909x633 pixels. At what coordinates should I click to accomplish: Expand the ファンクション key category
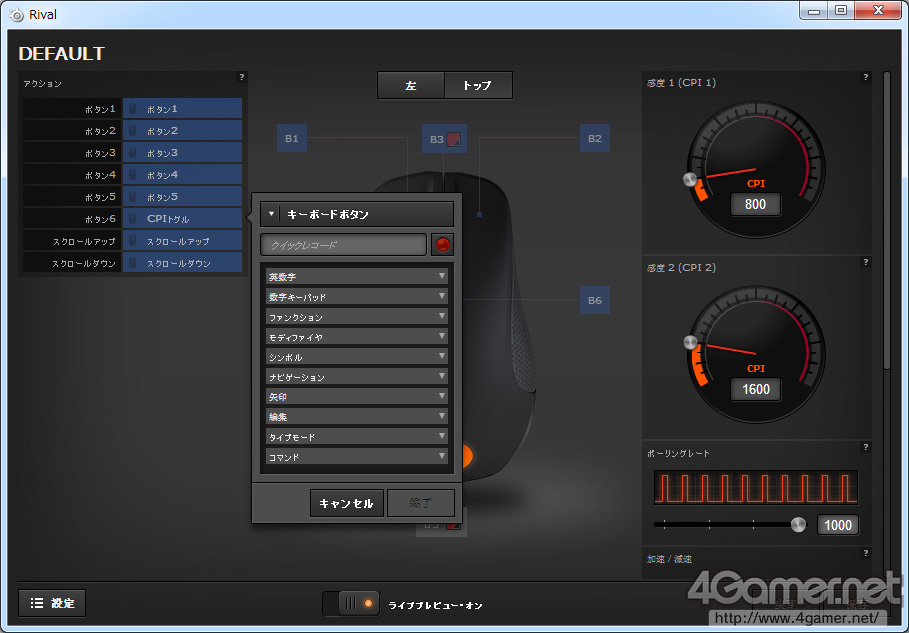[357, 316]
